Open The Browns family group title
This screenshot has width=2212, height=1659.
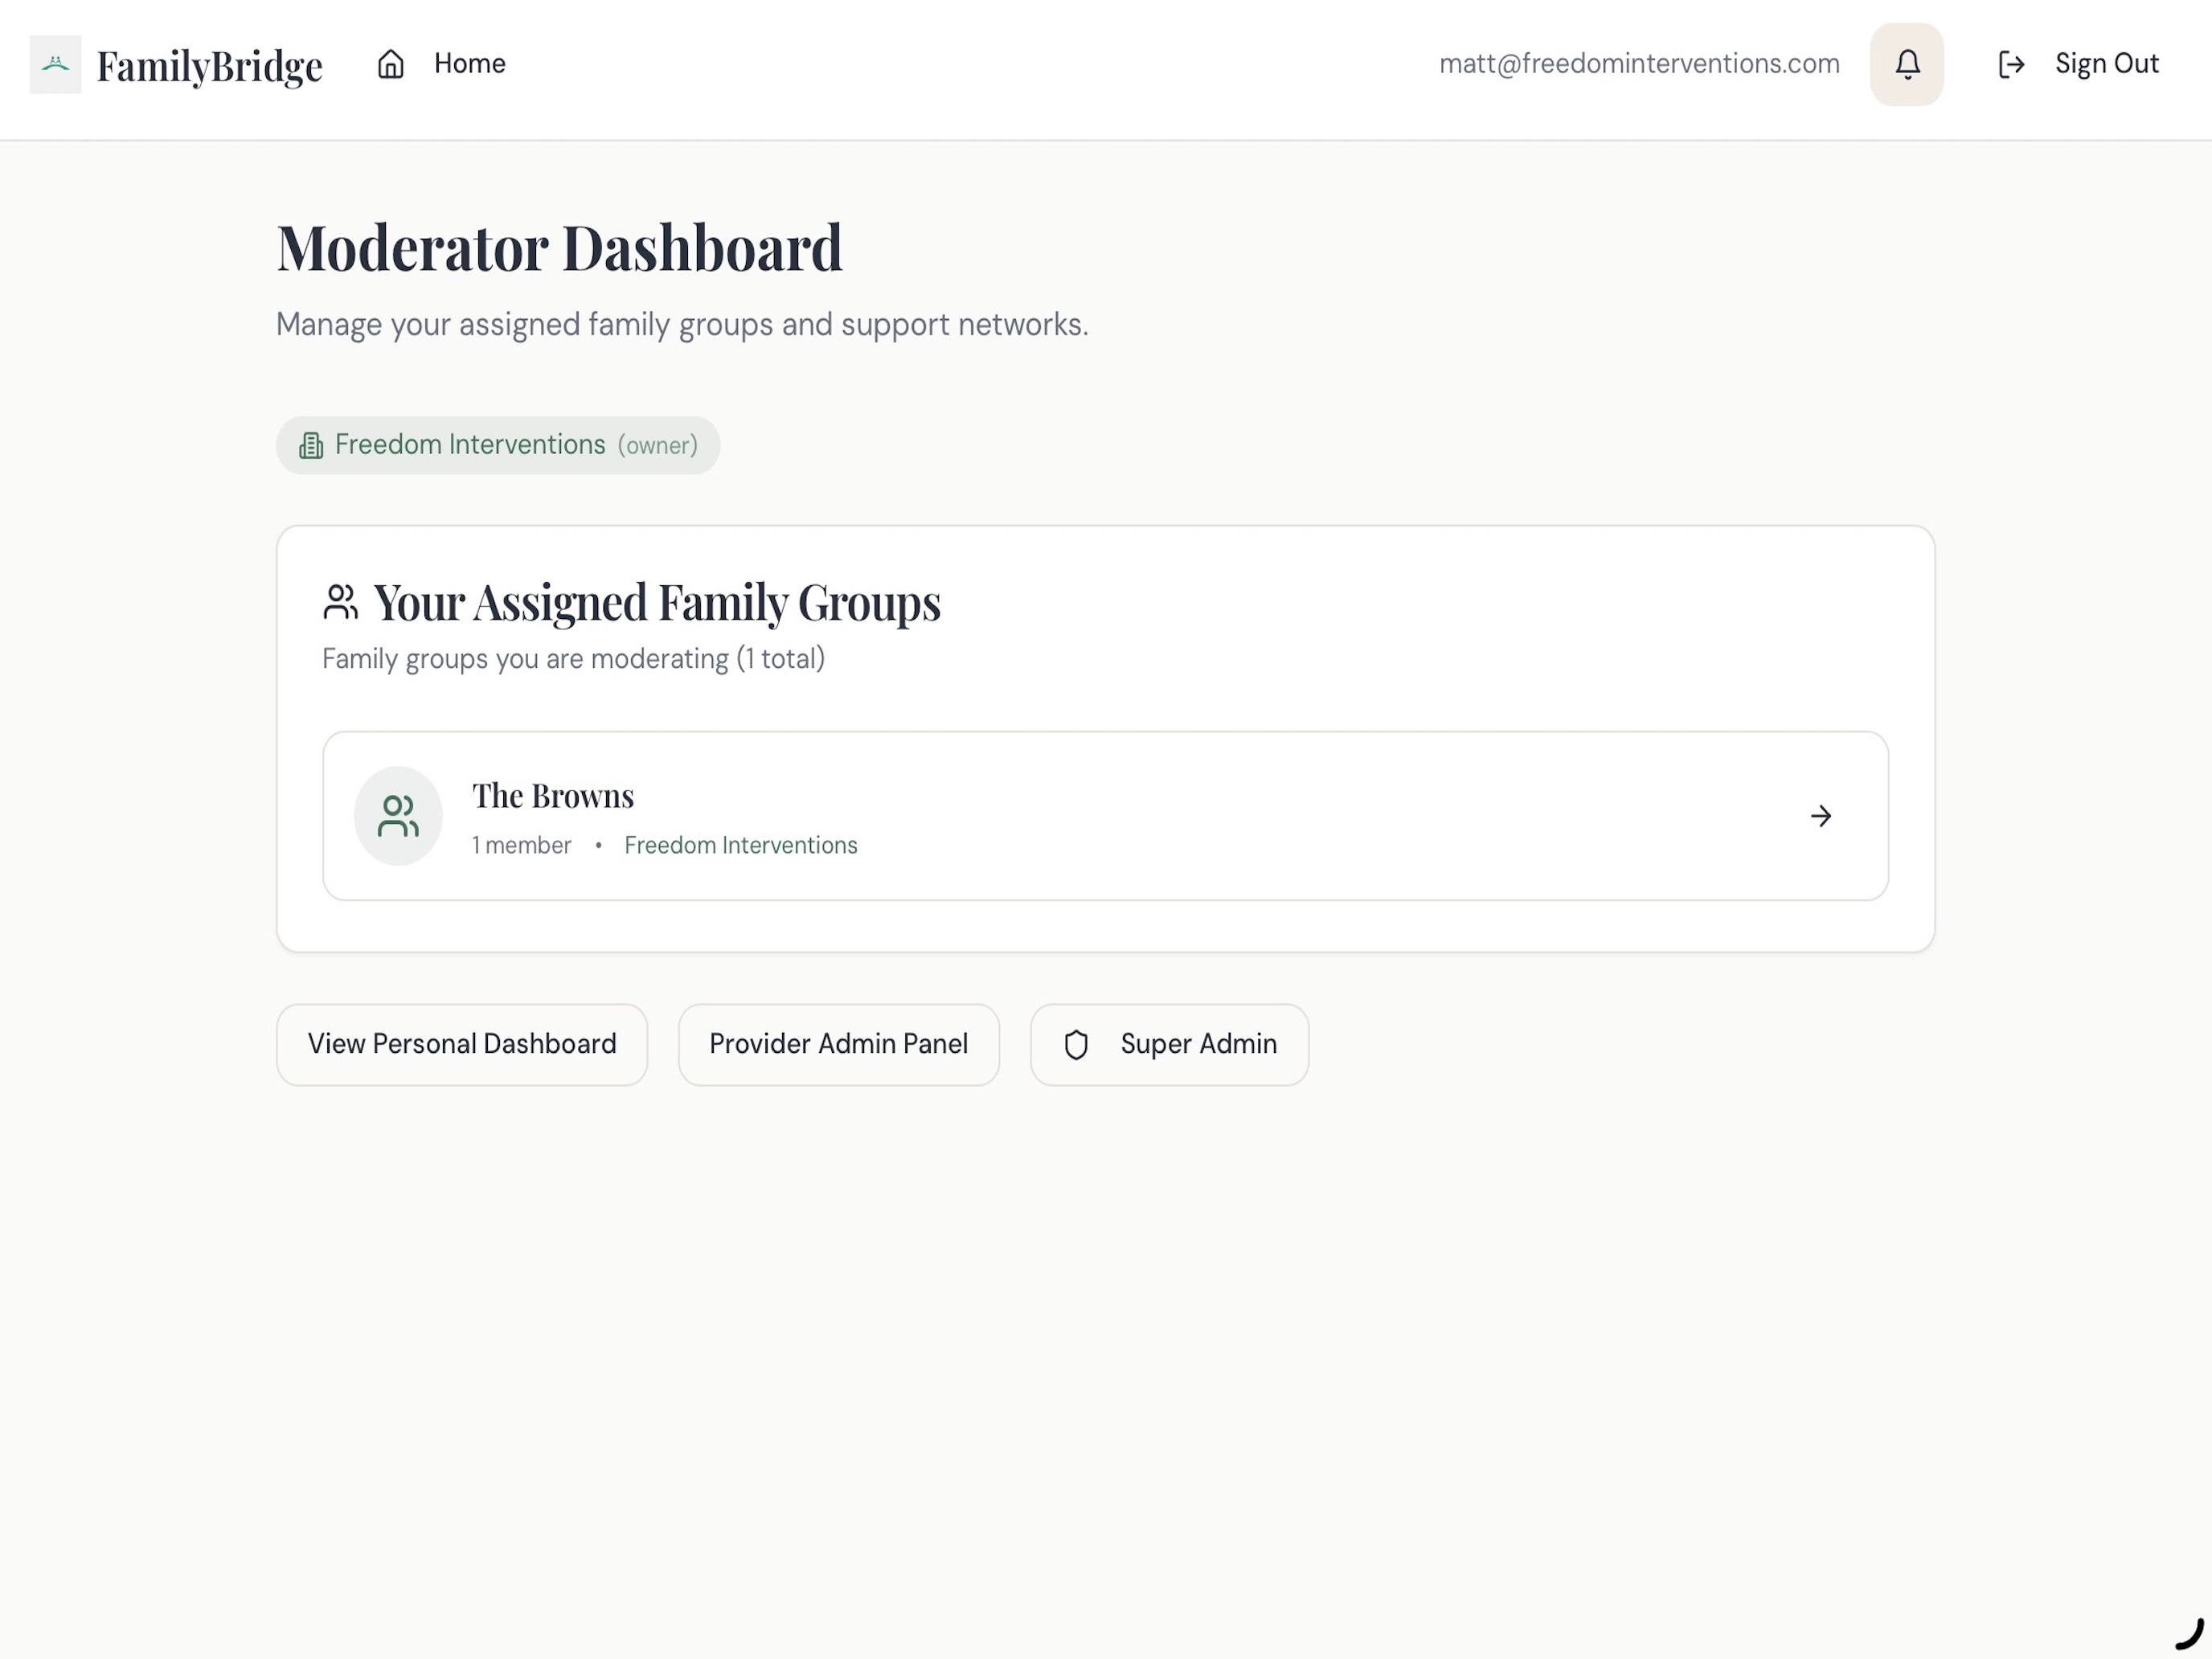pos(553,796)
